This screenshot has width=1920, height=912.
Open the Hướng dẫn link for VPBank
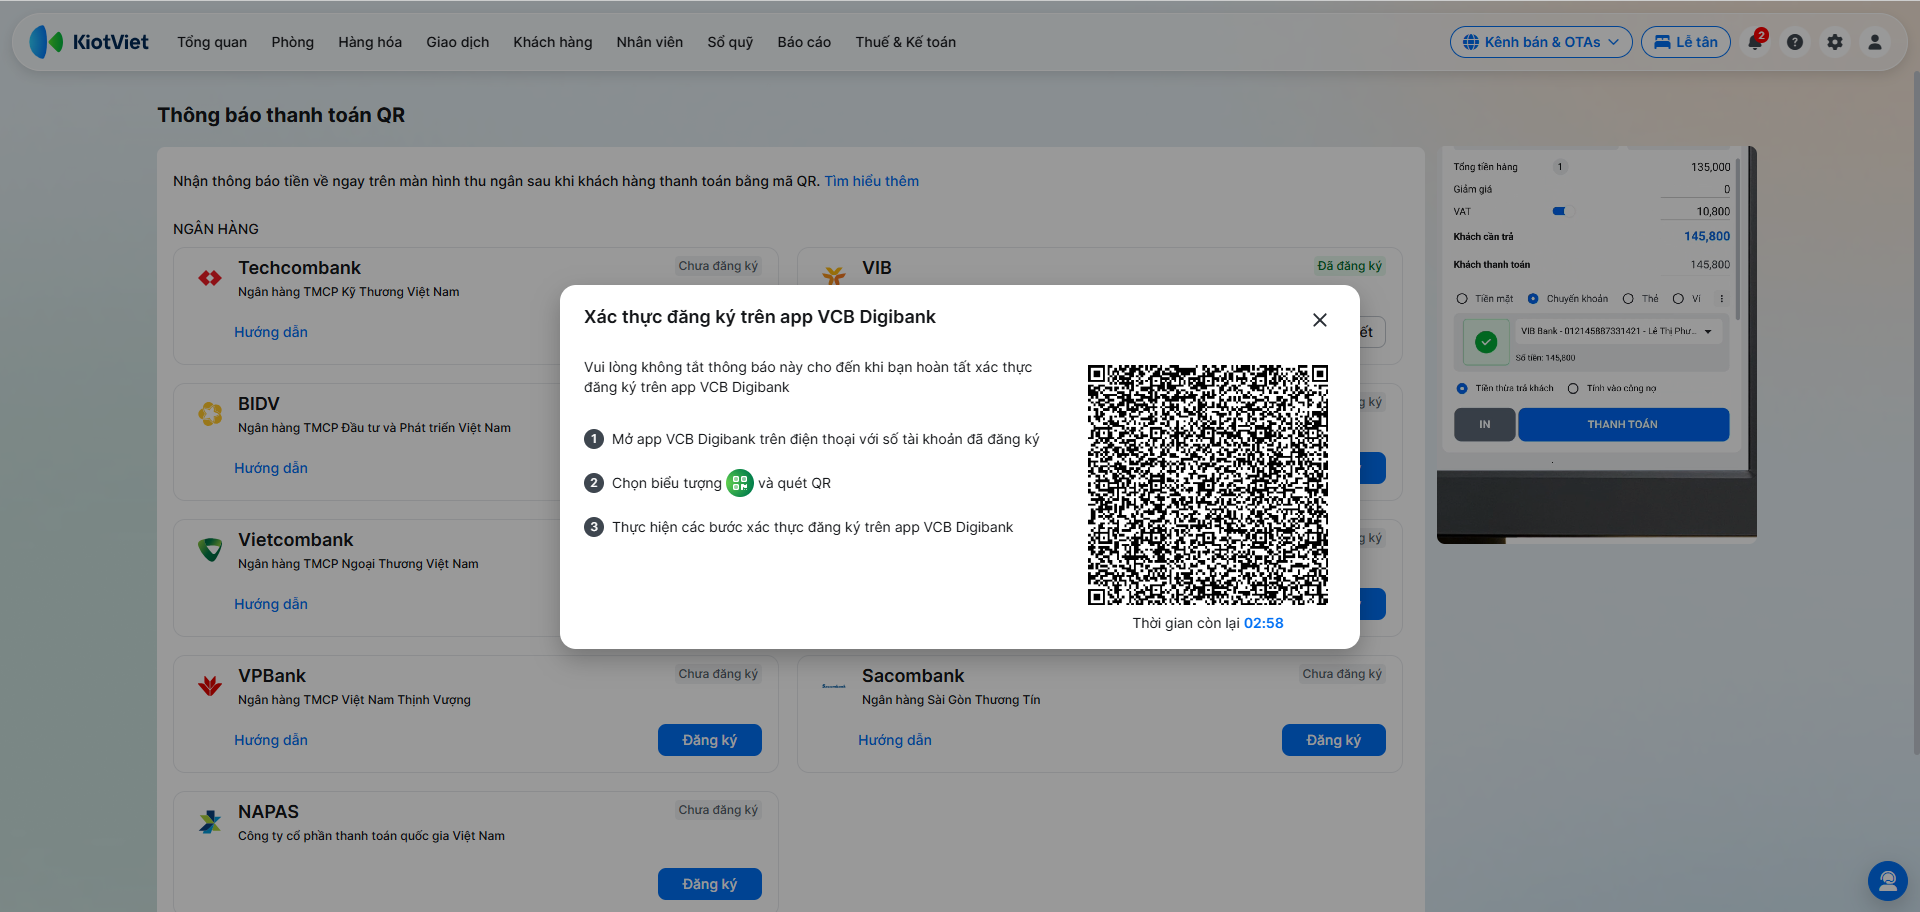[x=271, y=740]
